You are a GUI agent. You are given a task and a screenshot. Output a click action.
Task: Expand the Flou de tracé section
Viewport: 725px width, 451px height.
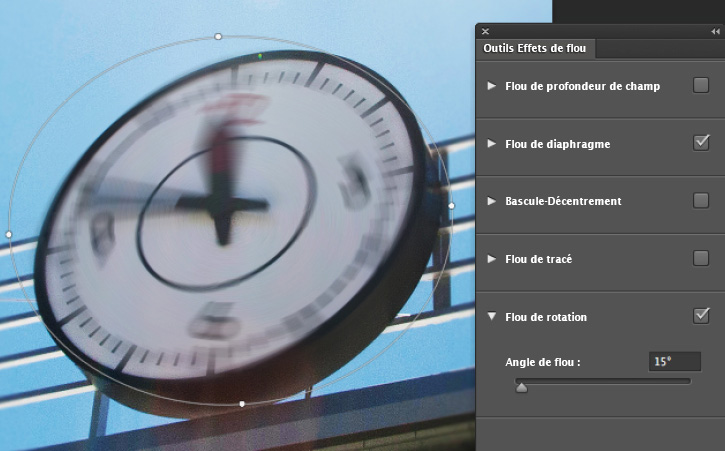coord(492,259)
